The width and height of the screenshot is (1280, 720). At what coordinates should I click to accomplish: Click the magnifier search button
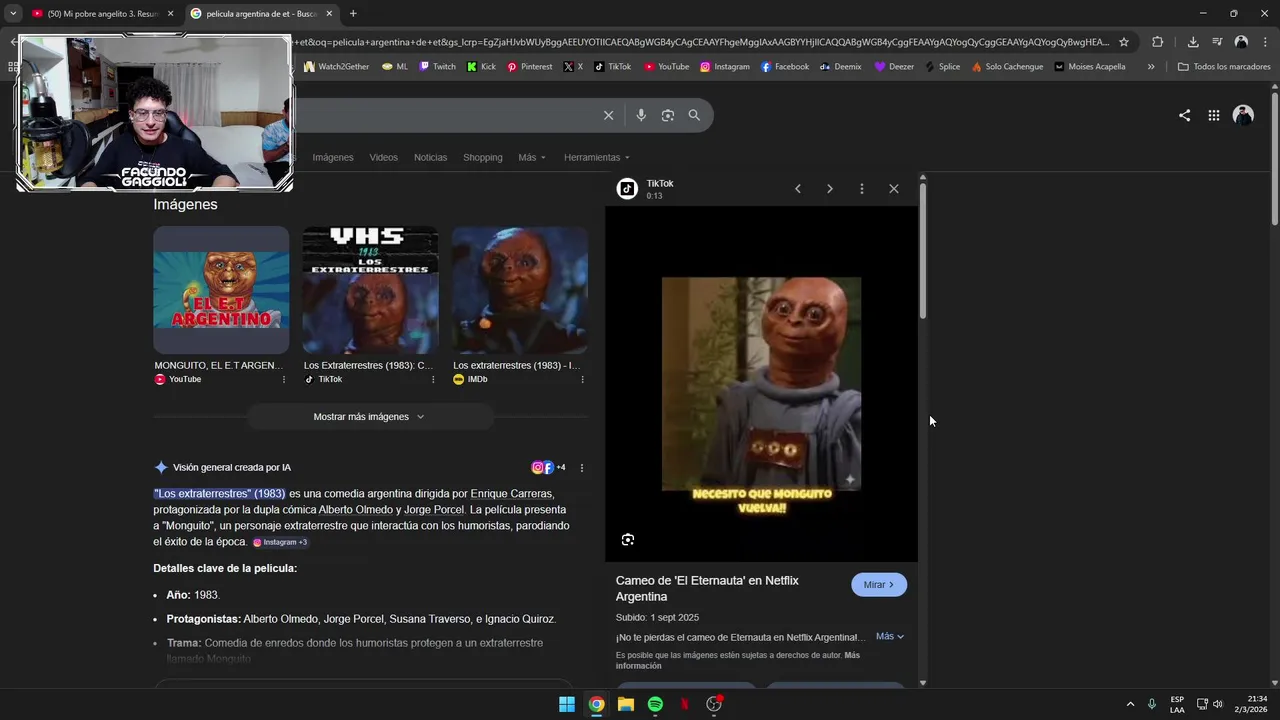[x=694, y=115]
